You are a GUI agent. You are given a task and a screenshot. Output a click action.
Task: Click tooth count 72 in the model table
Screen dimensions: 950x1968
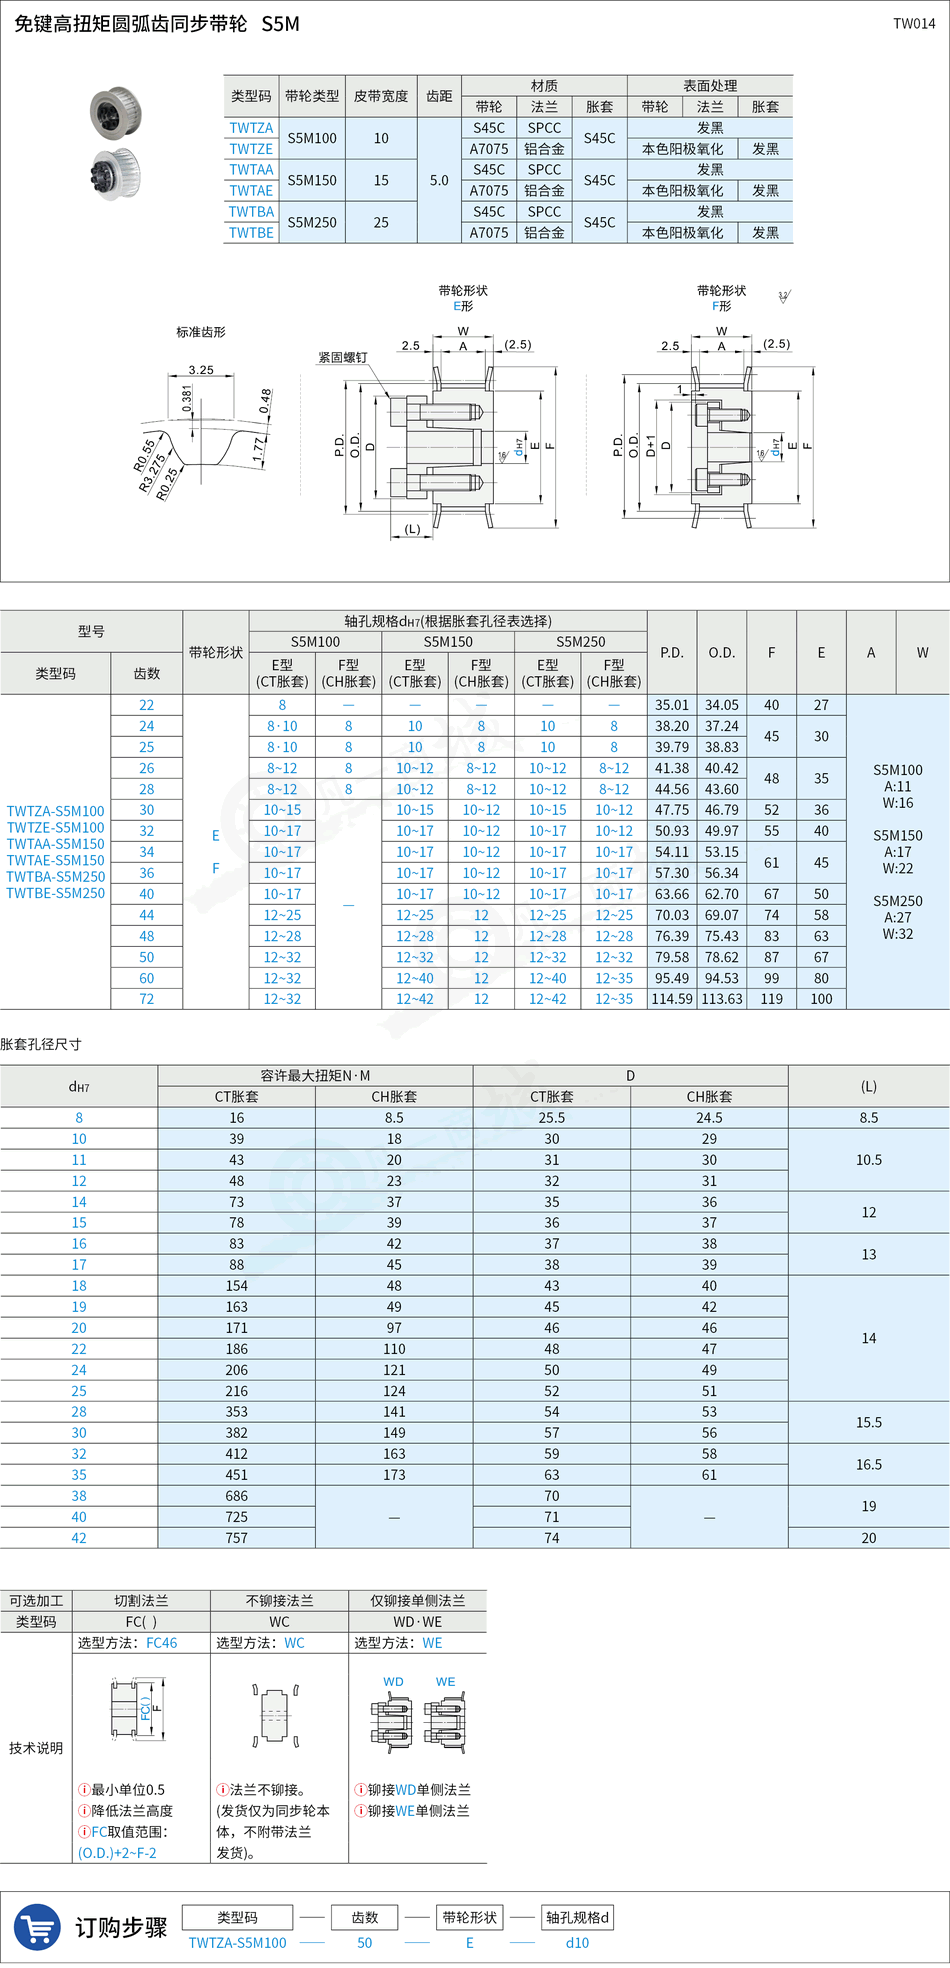pos(147,999)
